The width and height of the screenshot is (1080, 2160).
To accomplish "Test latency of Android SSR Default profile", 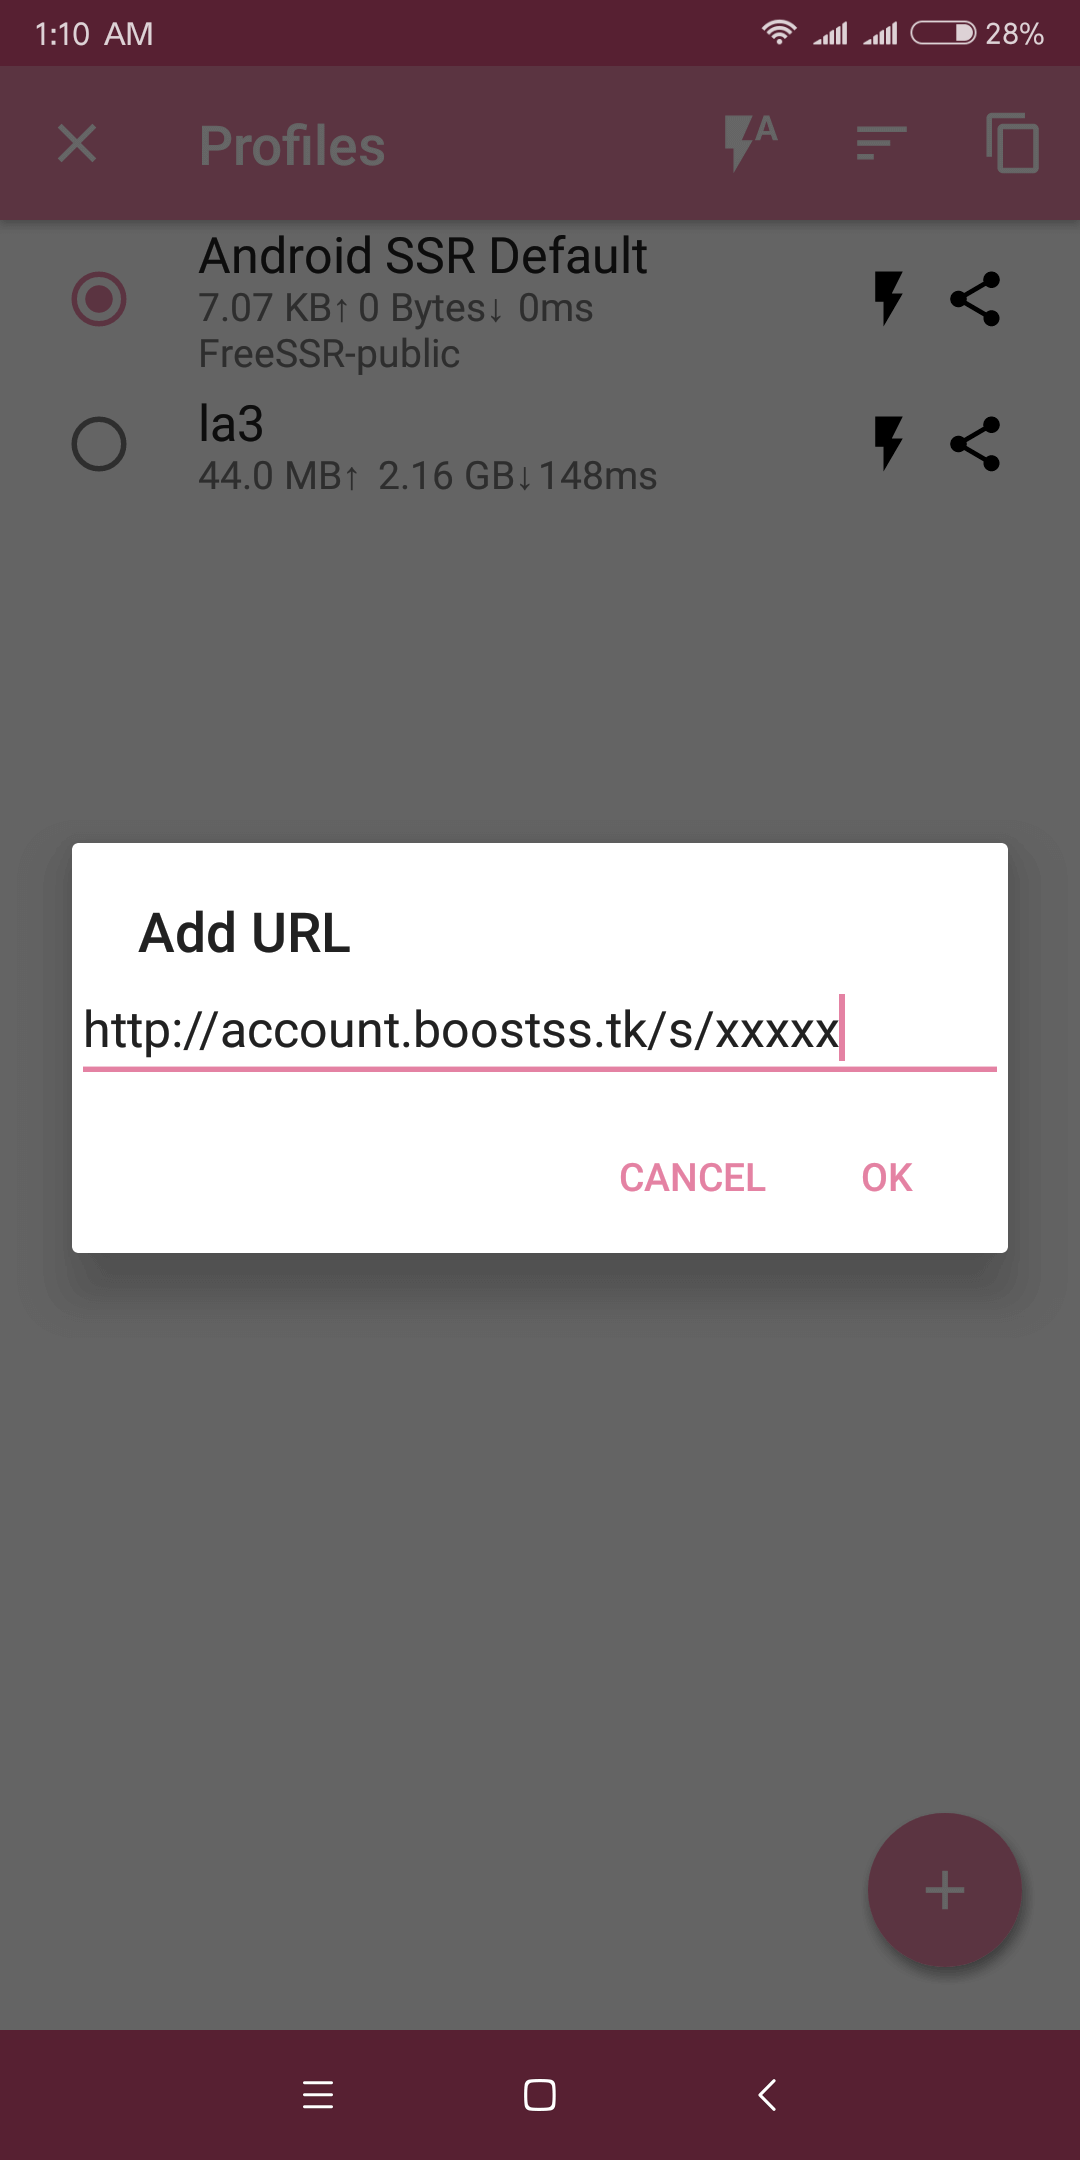I will [x=887, y=298].
